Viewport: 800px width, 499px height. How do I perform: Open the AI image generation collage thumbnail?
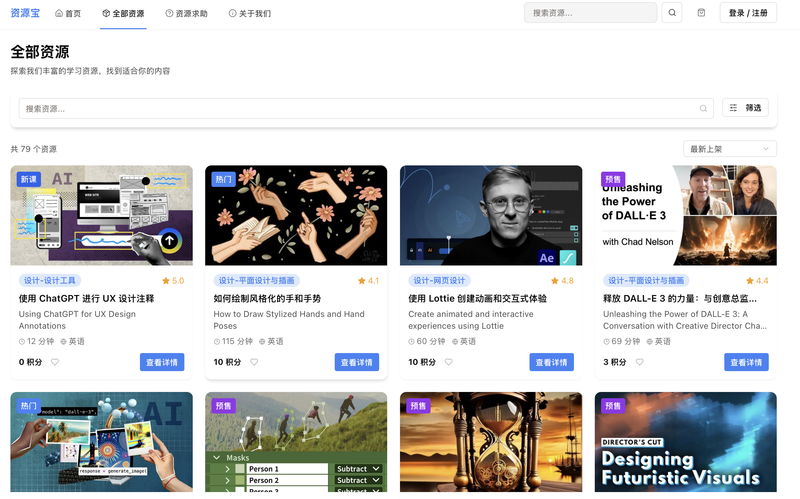102,442
